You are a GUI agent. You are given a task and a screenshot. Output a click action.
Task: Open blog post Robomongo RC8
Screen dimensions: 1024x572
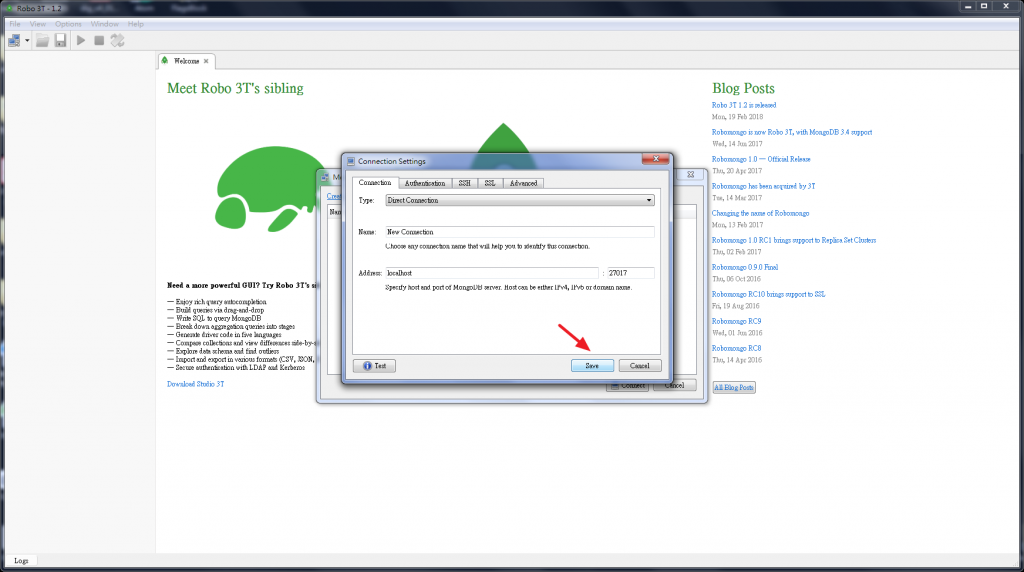[736, 349]
